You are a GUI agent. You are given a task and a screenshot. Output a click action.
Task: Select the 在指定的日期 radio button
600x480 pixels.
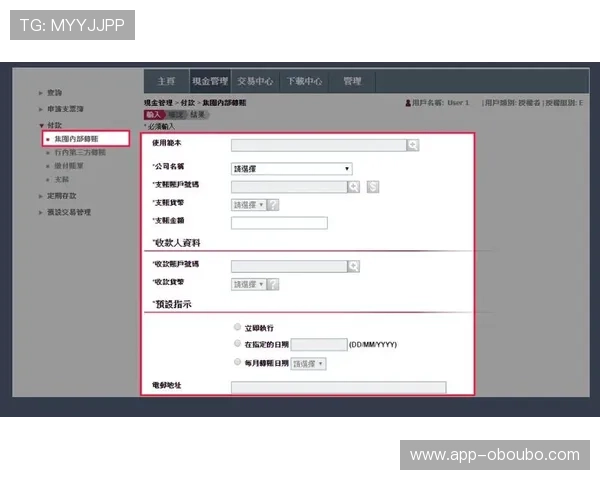tap(237, 343)
